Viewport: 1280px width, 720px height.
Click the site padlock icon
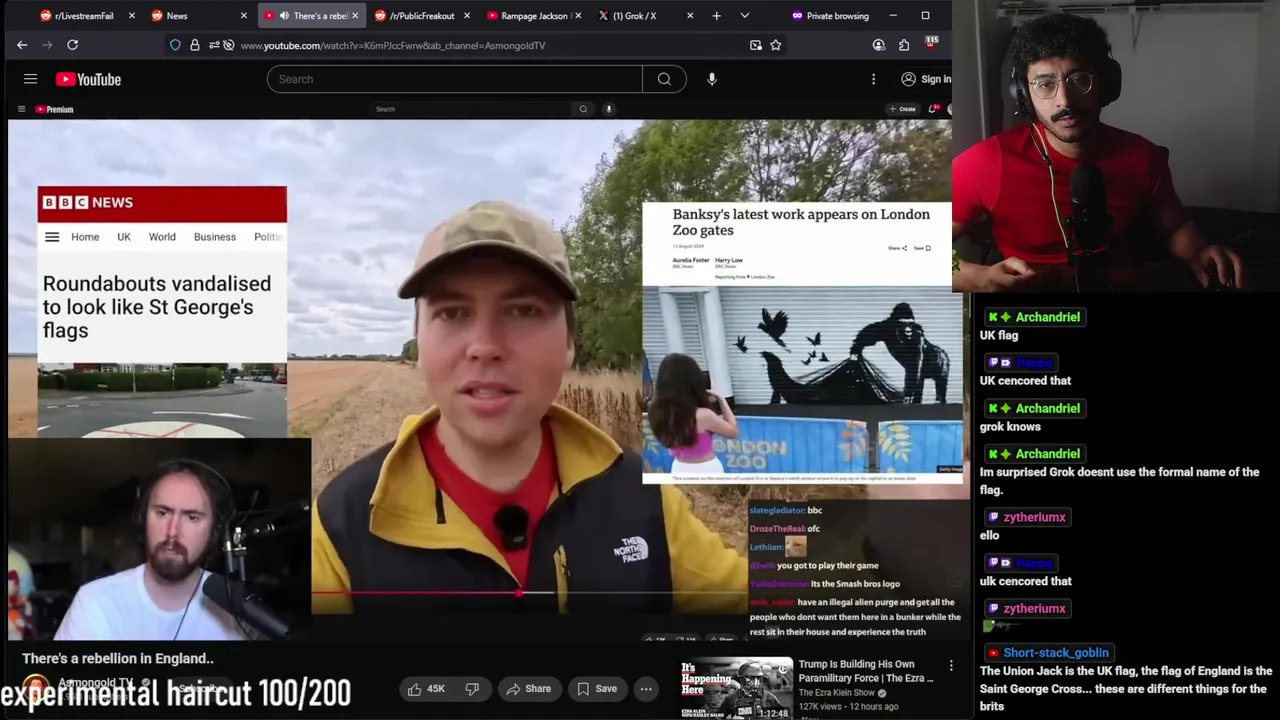click(x=195, y=45)
